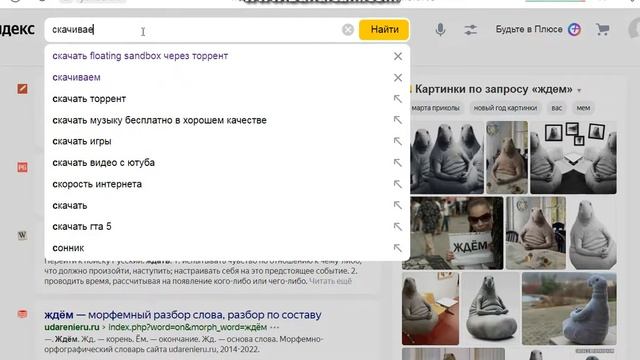
Task: Click the Будьте в Плюсе link
Action: (x=529, y=29)
